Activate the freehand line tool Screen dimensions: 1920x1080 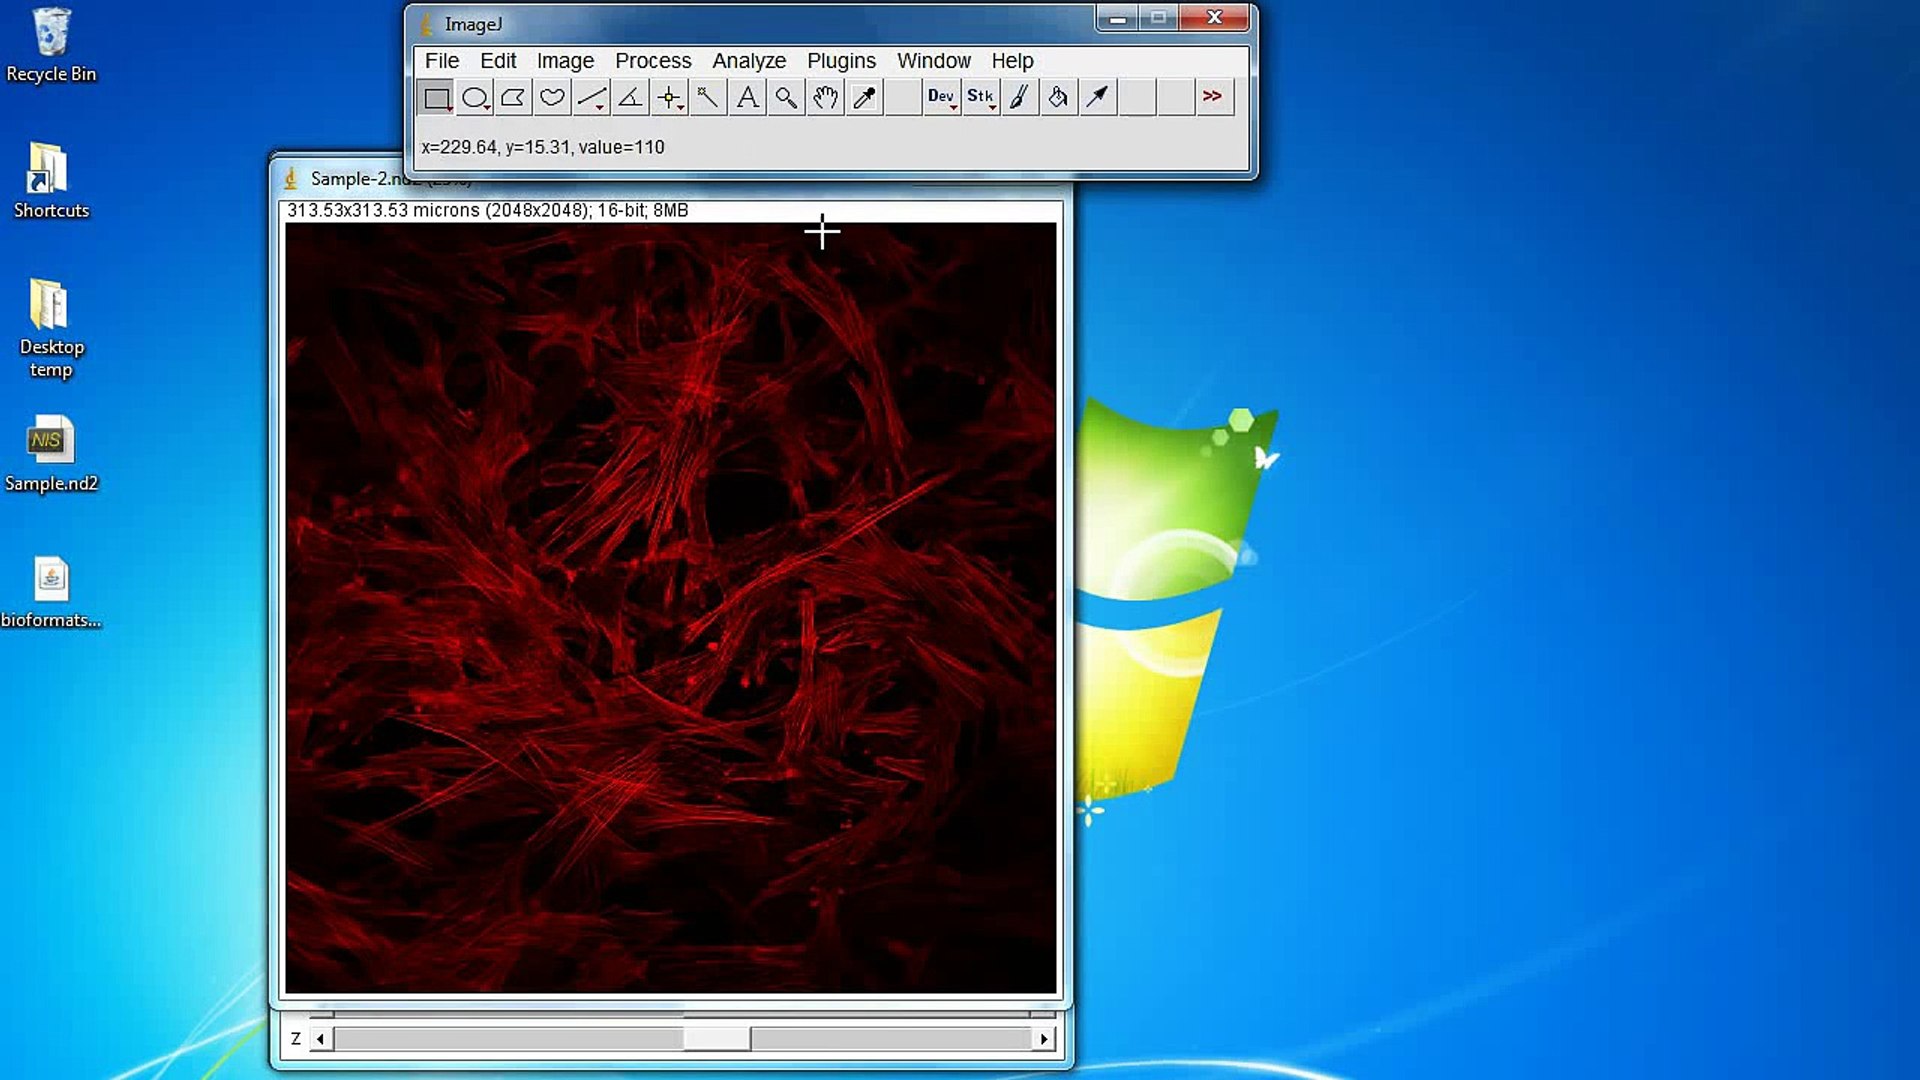pyautogui.click(x=592, y=96)
